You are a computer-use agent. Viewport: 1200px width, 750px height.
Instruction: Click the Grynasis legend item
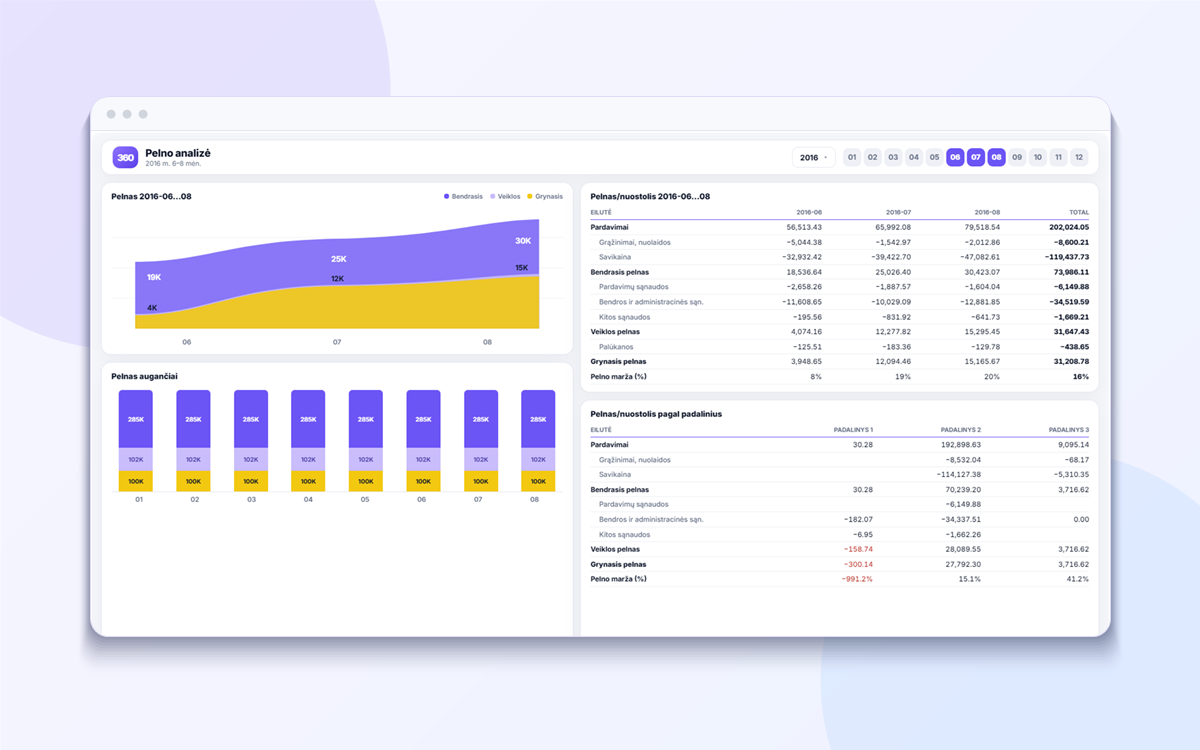(x=545, y=196)
